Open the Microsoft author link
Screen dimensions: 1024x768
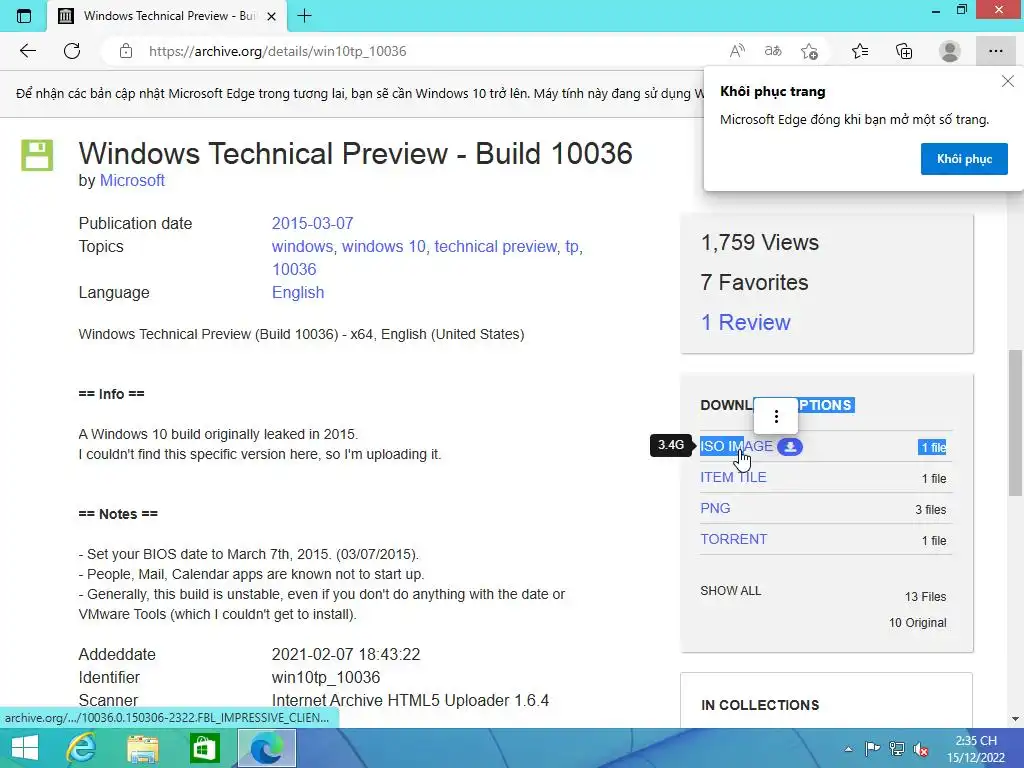(x=132, y=180)
